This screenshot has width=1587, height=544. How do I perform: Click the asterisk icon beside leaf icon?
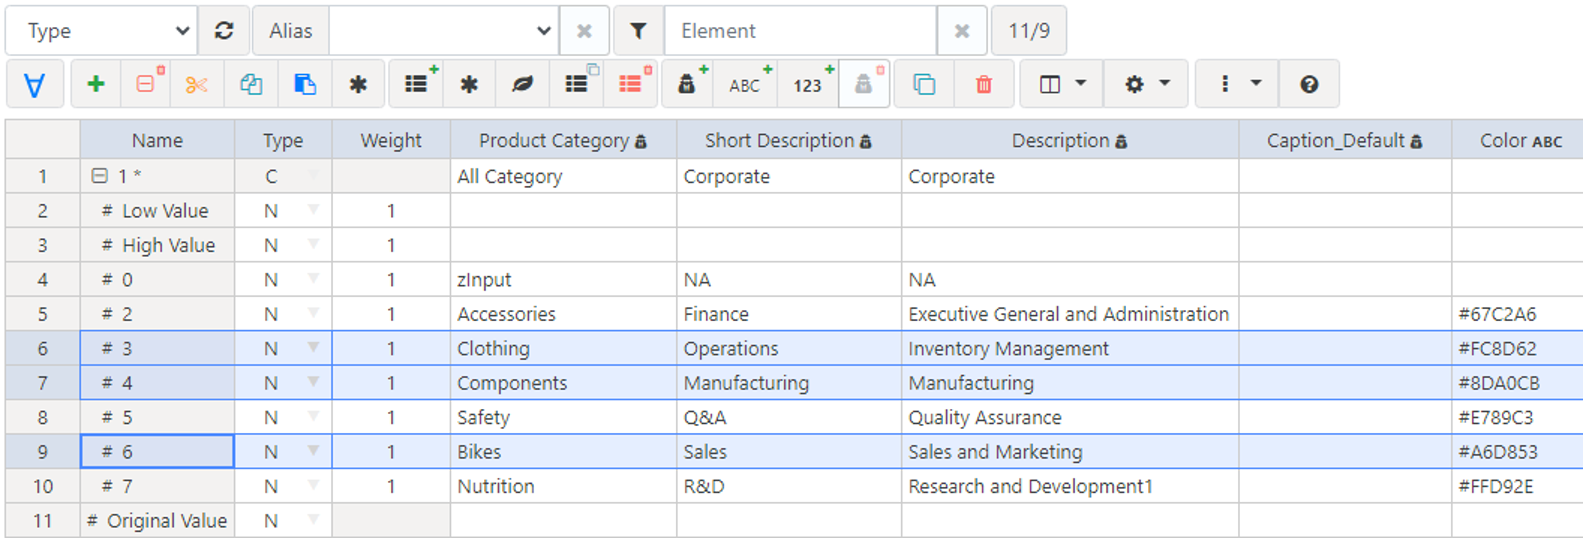coord(469,85)
